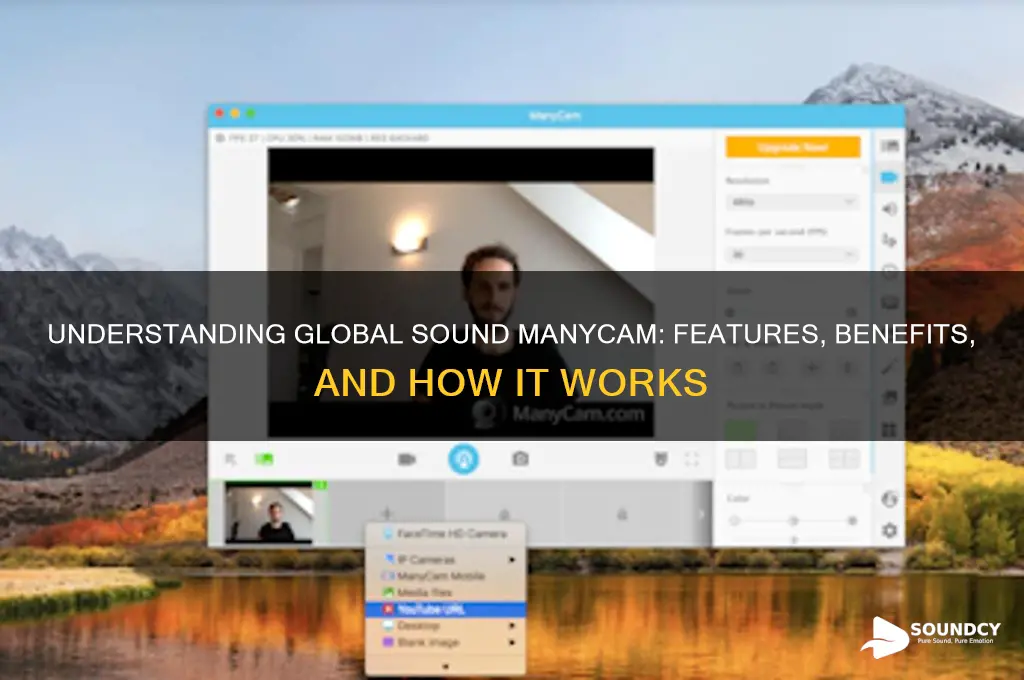Enter fullscreen with the expand icon

[692, 459]
